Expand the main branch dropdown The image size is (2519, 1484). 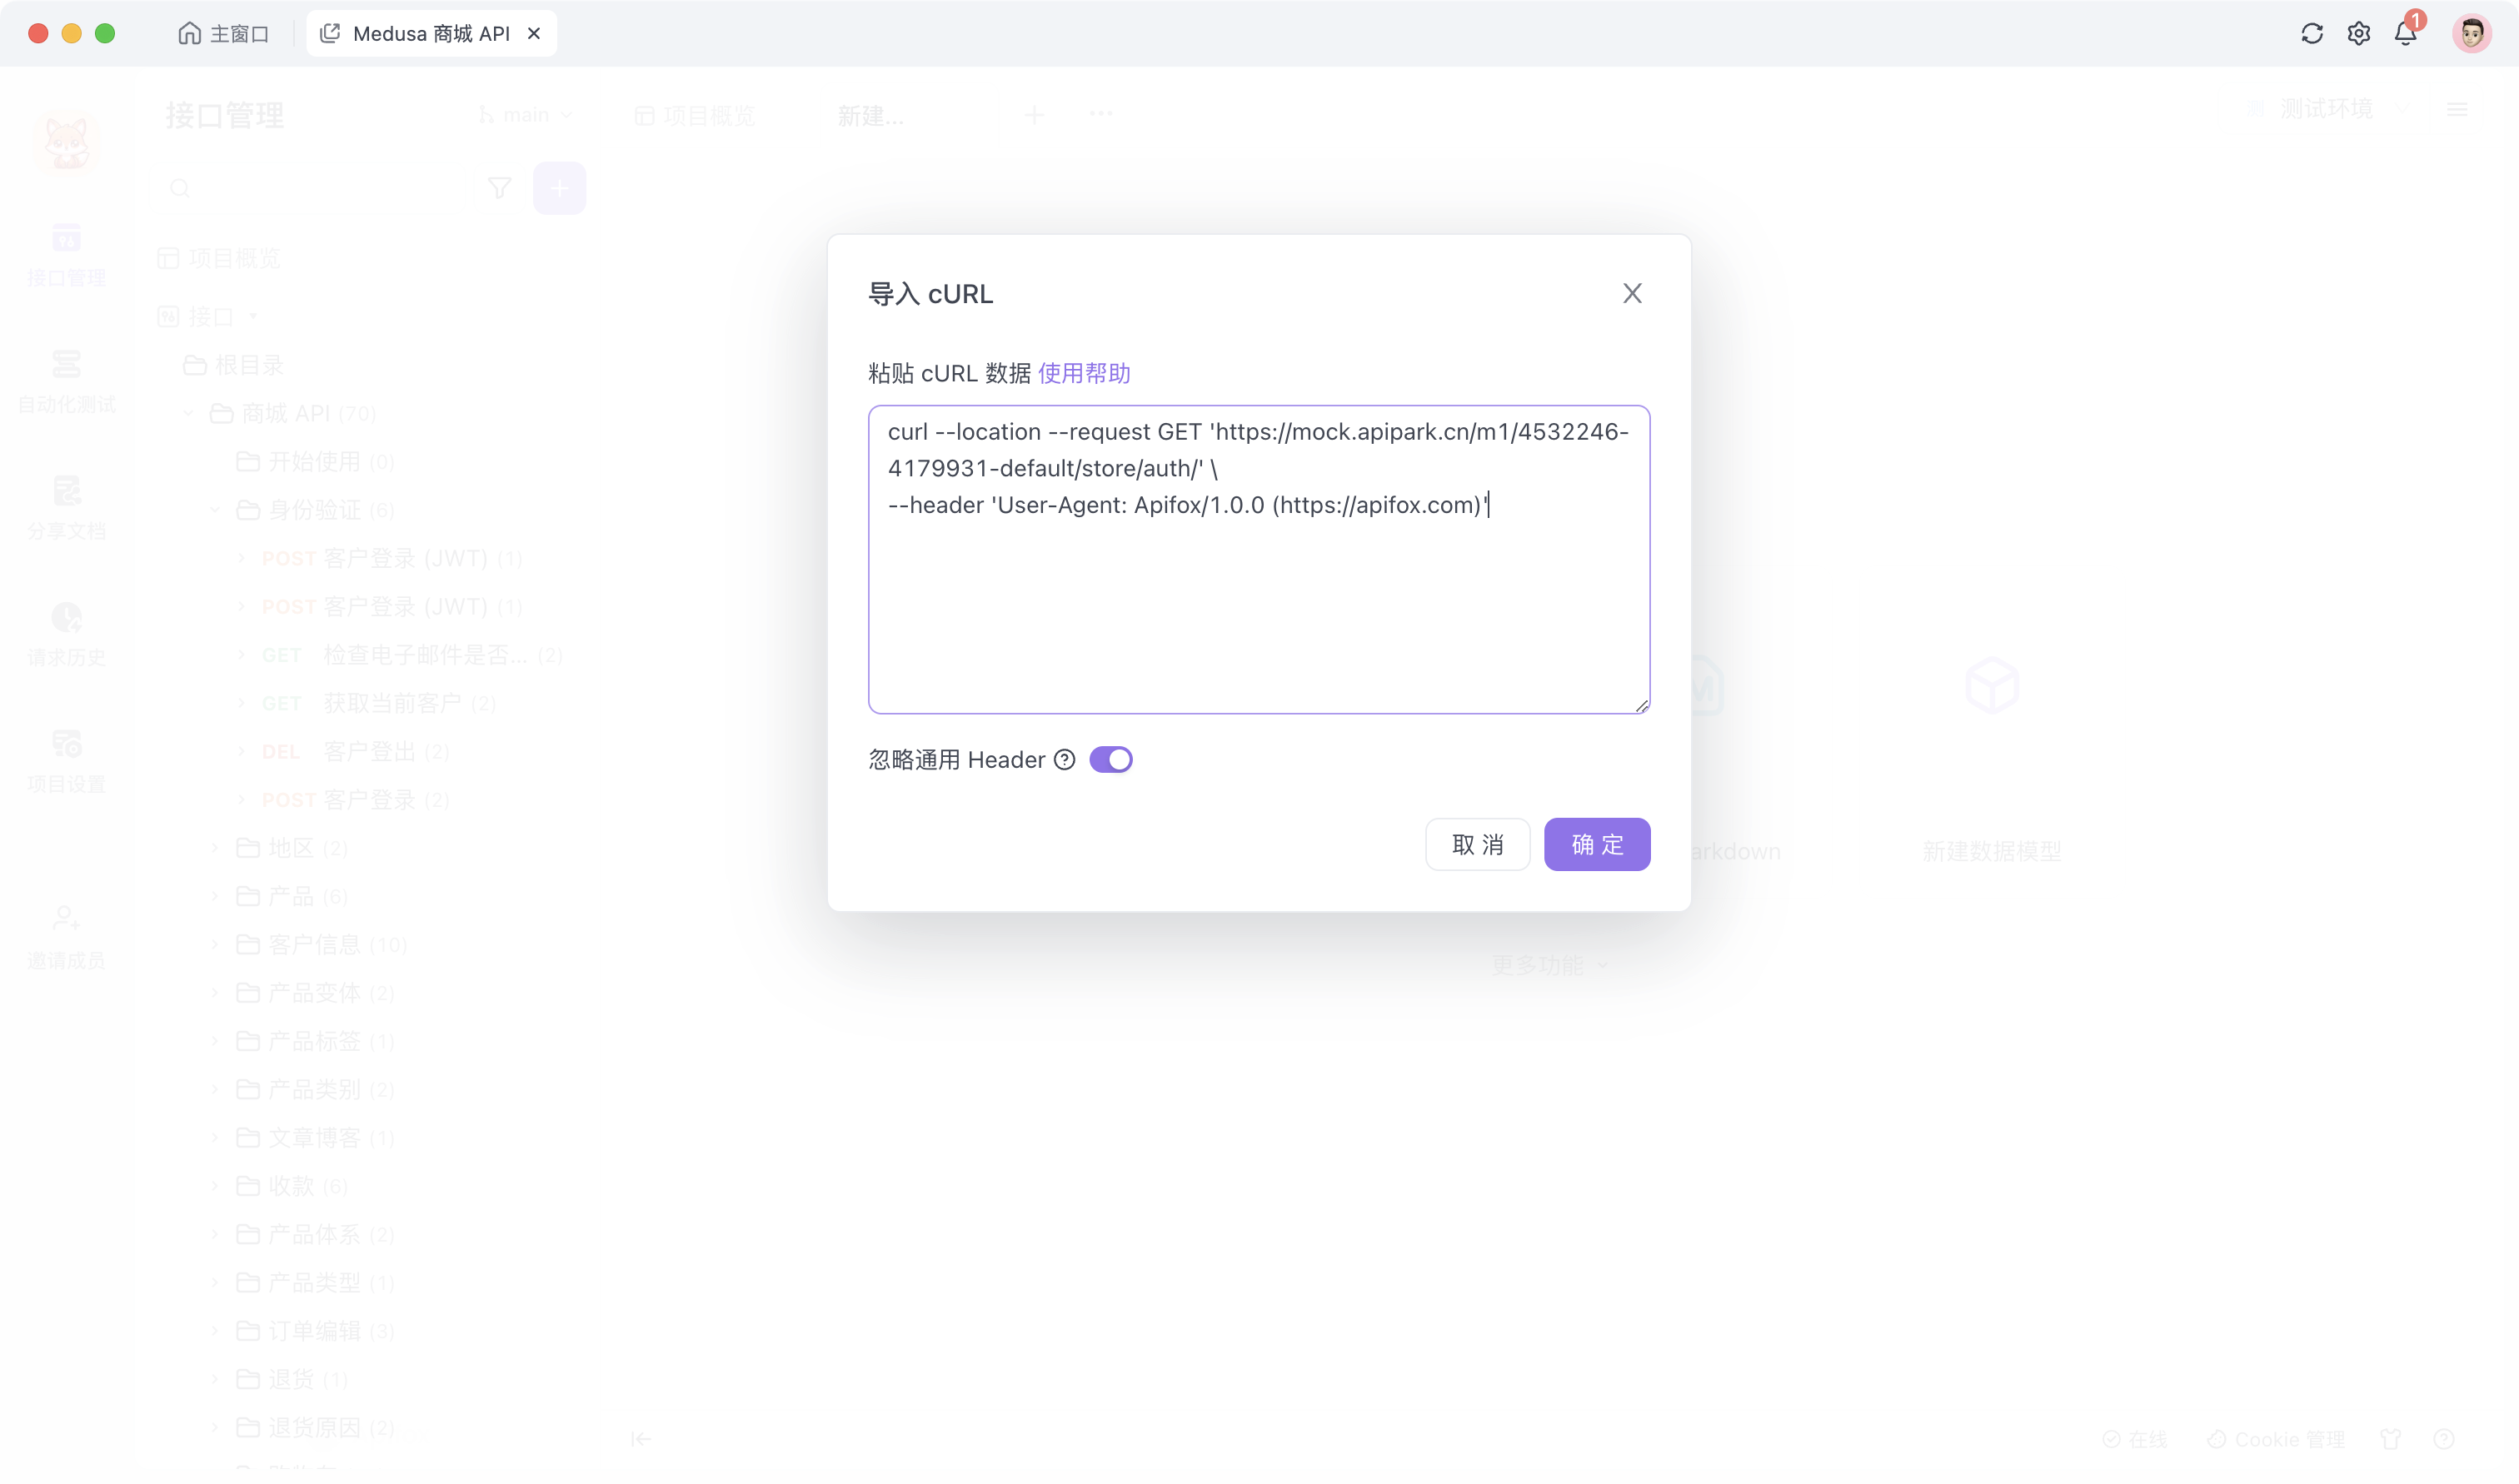click(526, 115)
